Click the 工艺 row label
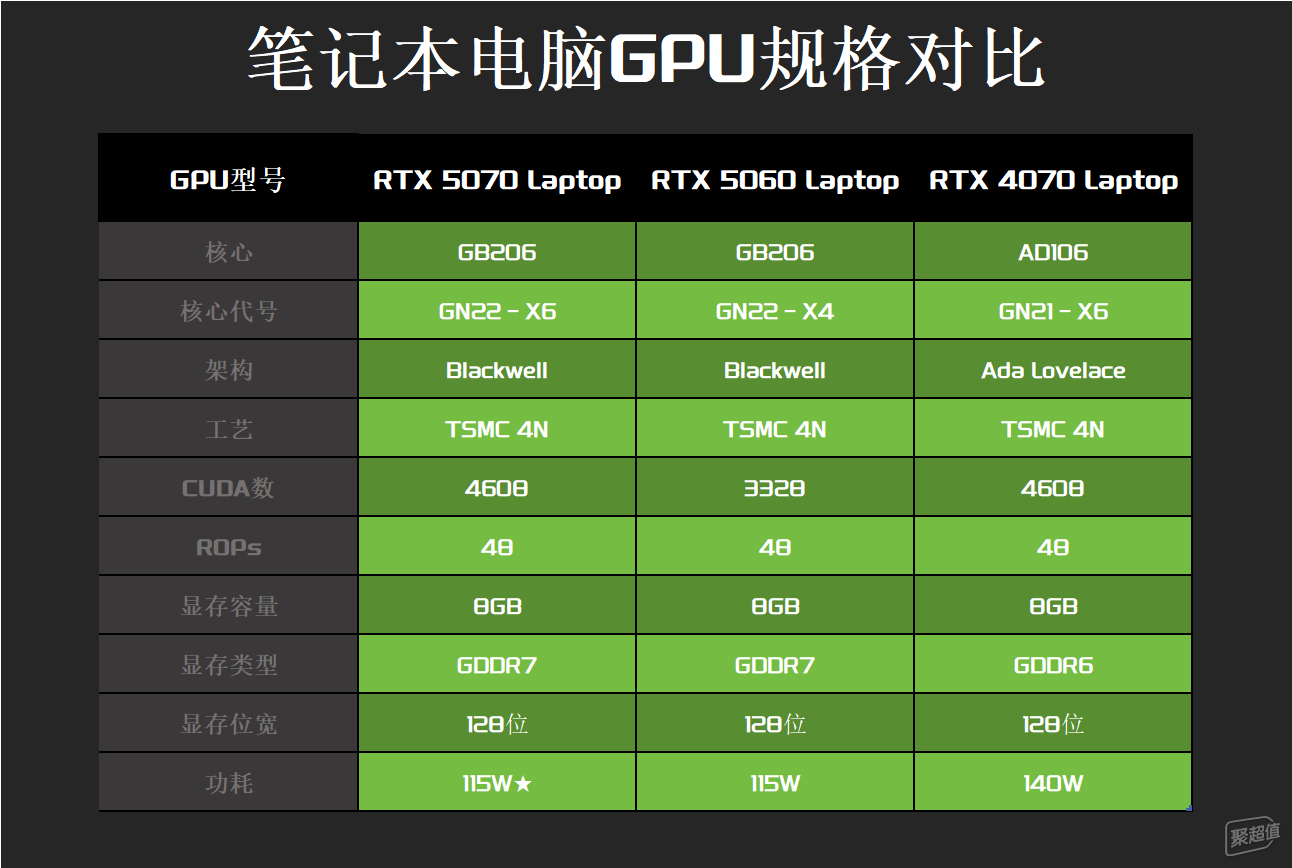Screen dimensions: 1292x868 tap(228, 429)
